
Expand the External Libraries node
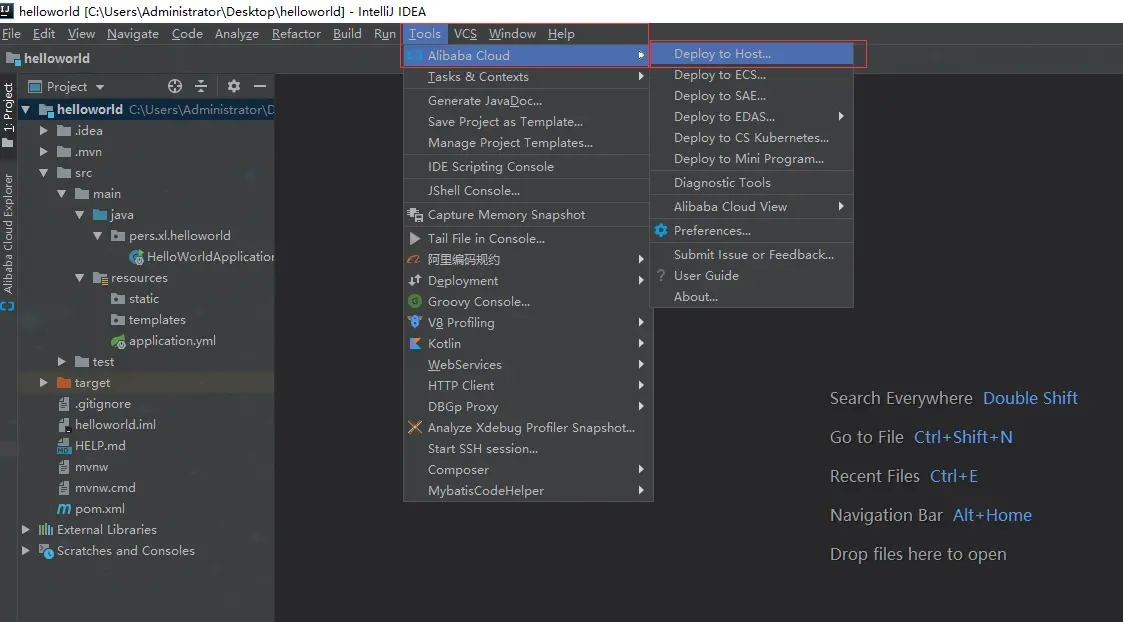26,530
